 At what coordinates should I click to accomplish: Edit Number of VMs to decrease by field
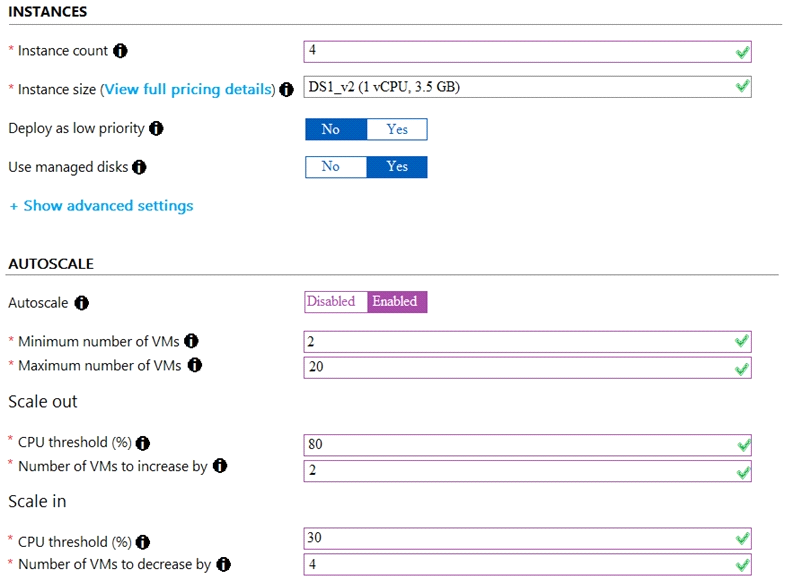(528, 564)
